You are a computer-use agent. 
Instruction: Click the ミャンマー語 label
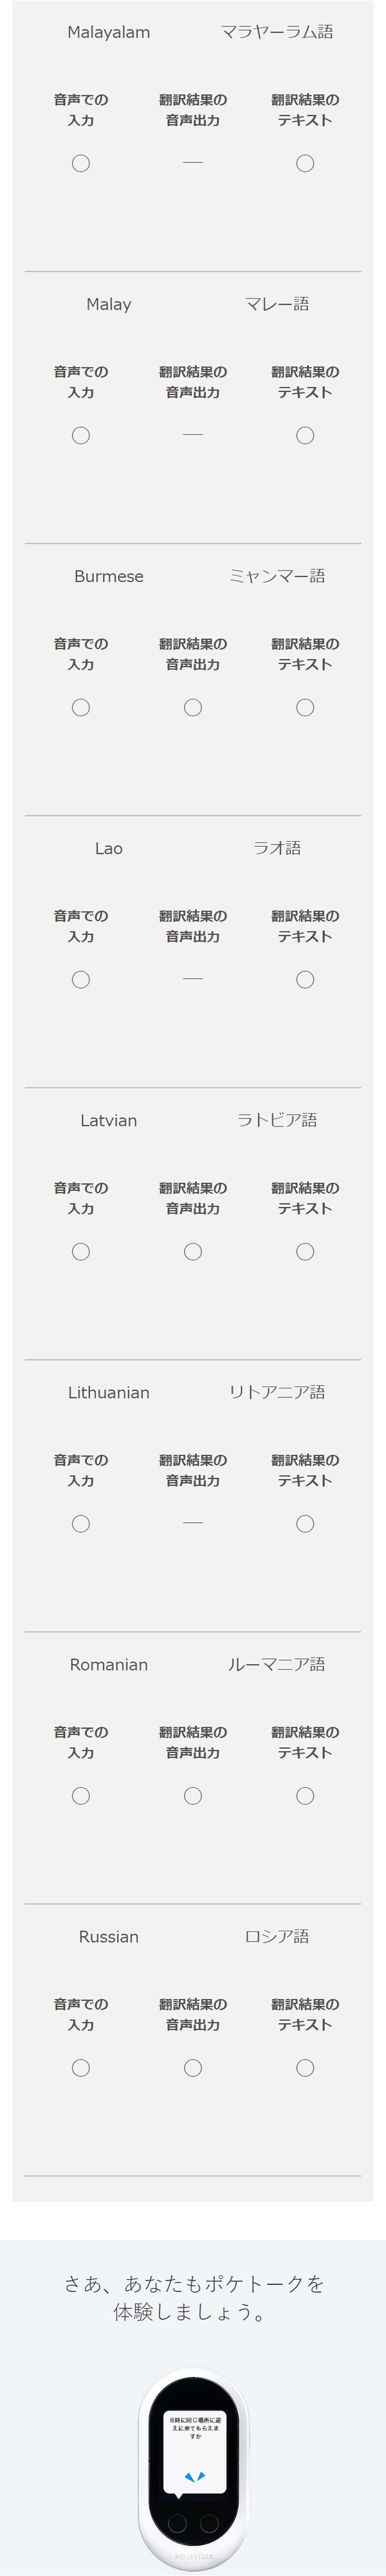(x=277, y=576)
